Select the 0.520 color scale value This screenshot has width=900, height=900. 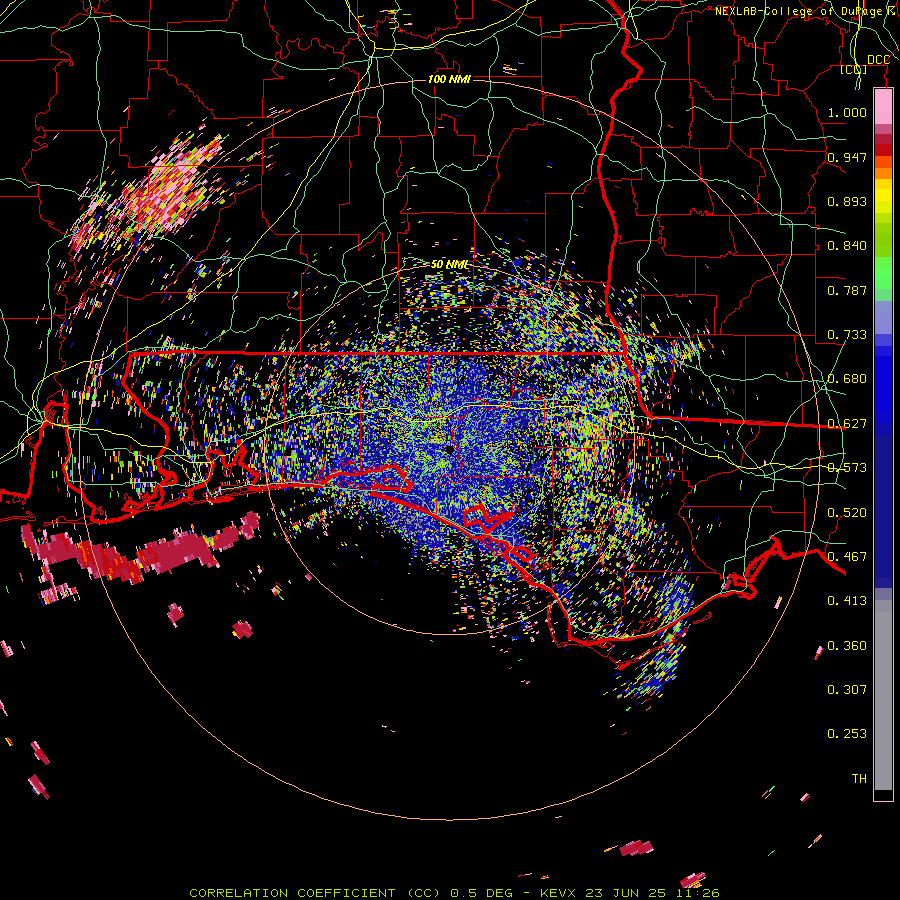[x=847, y=513]
